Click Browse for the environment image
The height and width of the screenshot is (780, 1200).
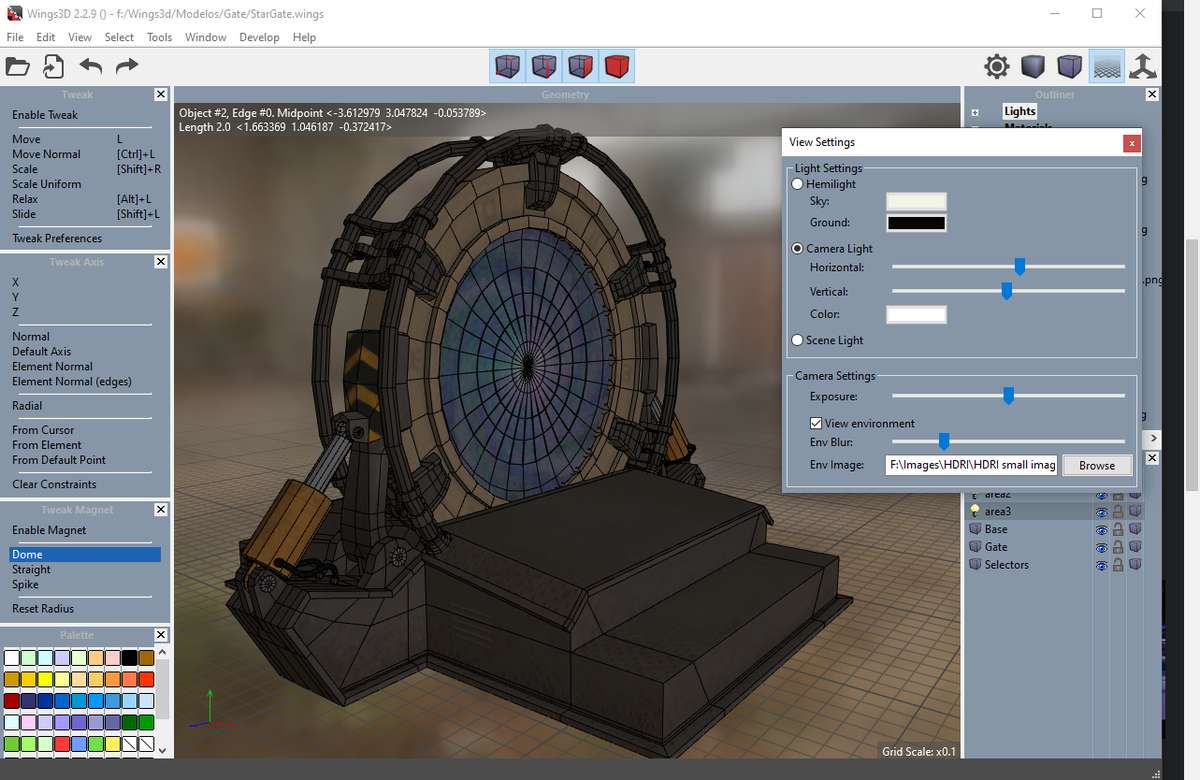coord(1097,465)
